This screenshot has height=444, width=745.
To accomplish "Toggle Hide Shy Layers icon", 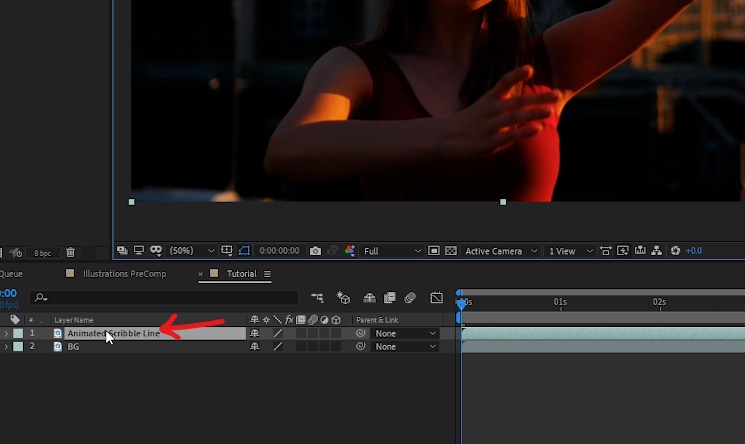I will (369, 298).
